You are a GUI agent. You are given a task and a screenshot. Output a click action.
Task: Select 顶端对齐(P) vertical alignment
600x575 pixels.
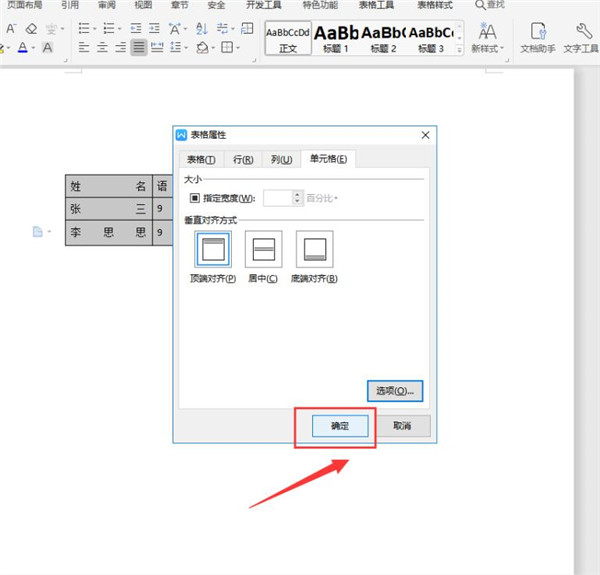[x=213, y=249]
